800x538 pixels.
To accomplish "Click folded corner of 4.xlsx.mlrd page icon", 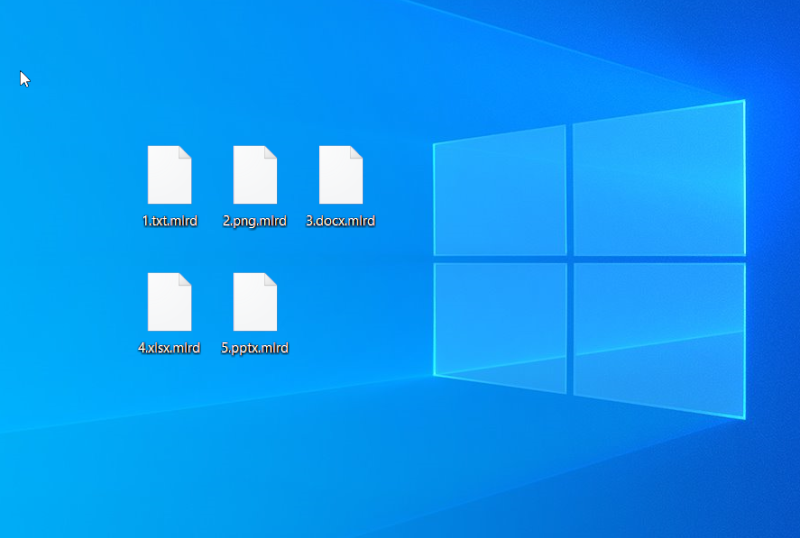I will point(185,278).
